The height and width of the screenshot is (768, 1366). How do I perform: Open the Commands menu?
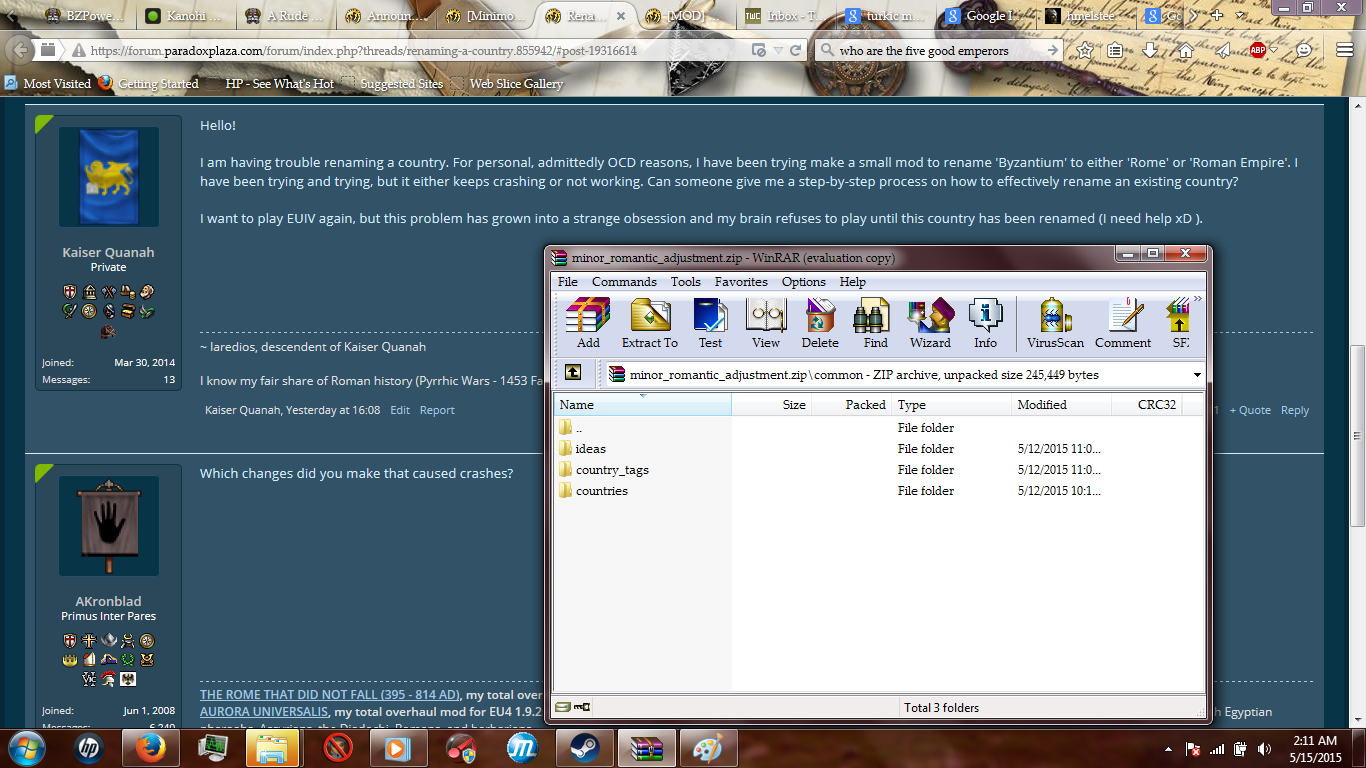[624, 281]
